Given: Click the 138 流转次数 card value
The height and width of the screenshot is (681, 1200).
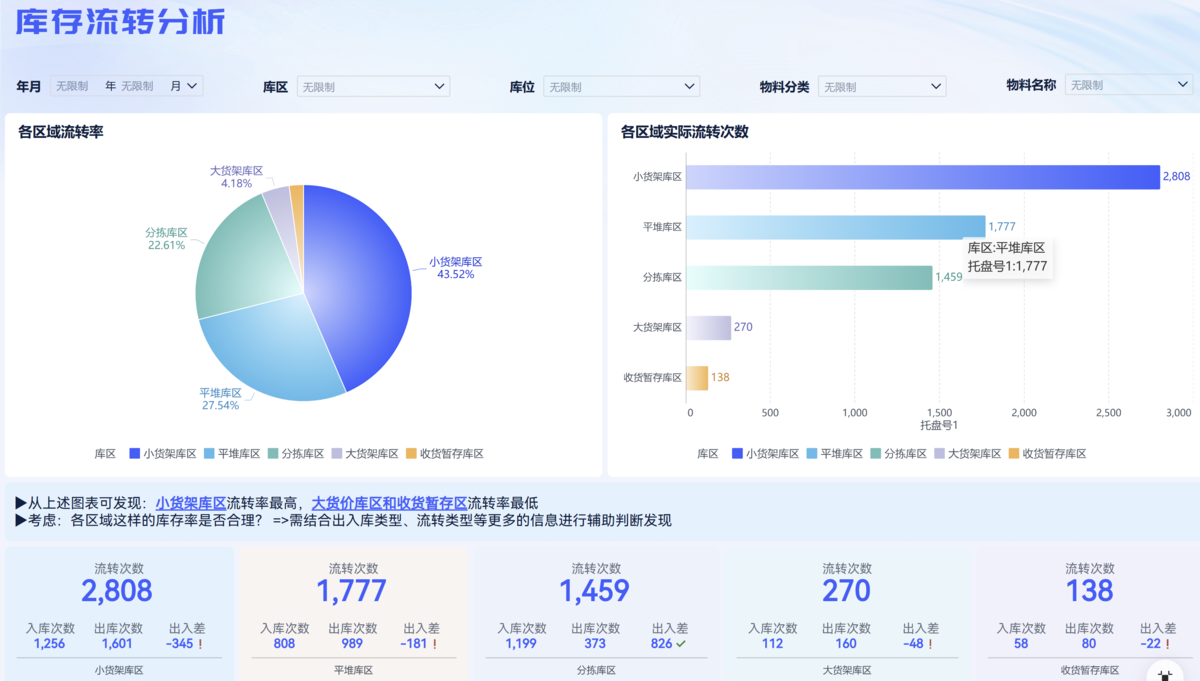Looking at the screenshot, I should click(1090, 591).
